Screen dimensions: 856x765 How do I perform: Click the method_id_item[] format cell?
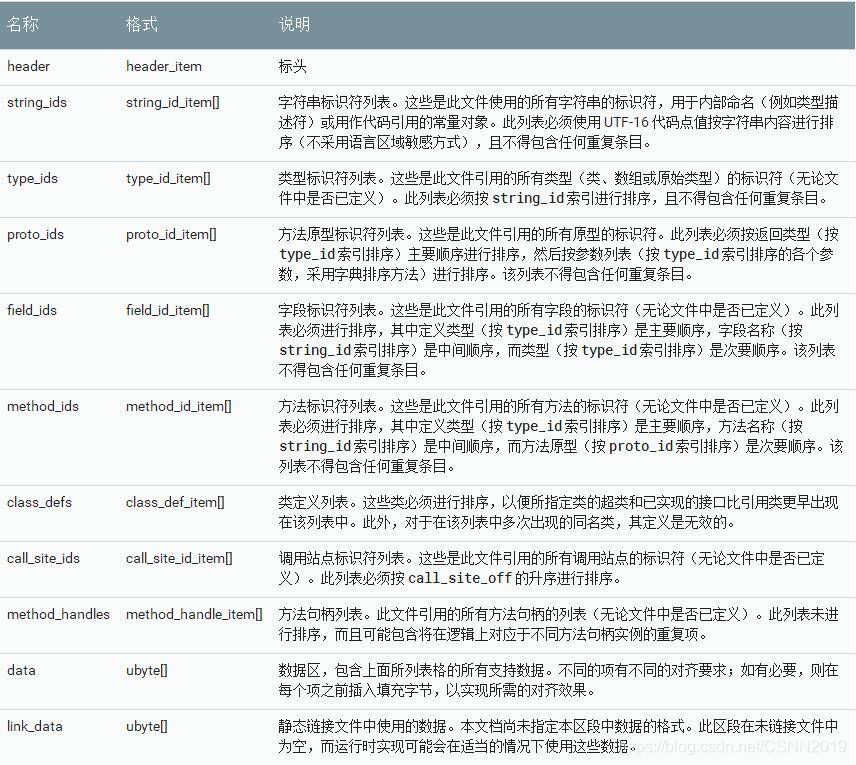click(x=179, y=406)
